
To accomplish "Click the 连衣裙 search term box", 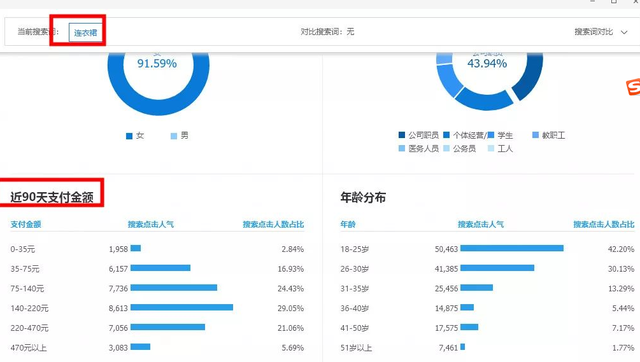I will point(85,32).
